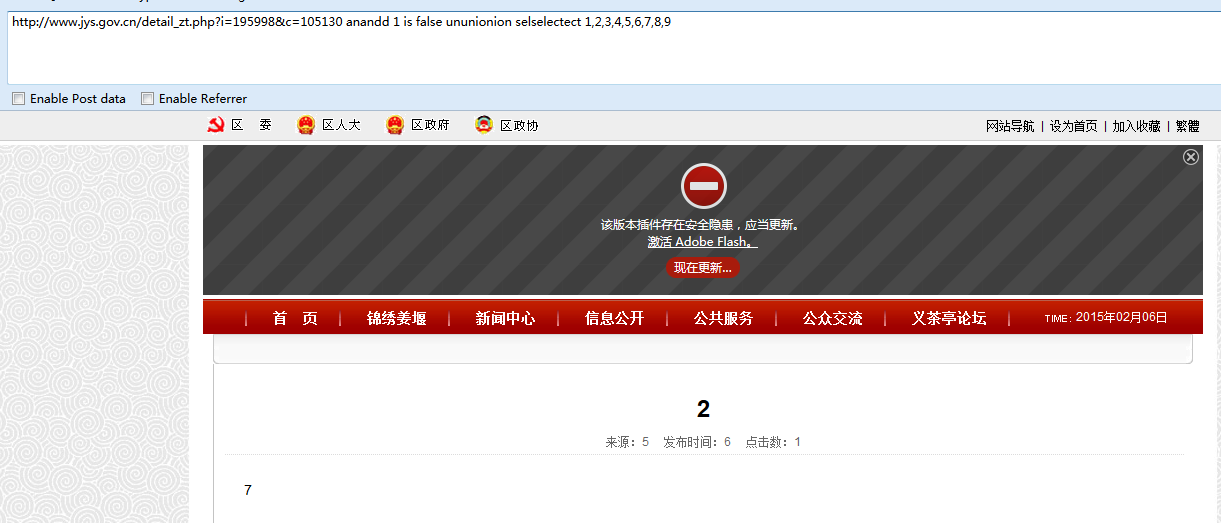Viewport: 1221px width, 523px height.
Task: Open the 公众交流 menu item
Action: click(x=832, y=318)
